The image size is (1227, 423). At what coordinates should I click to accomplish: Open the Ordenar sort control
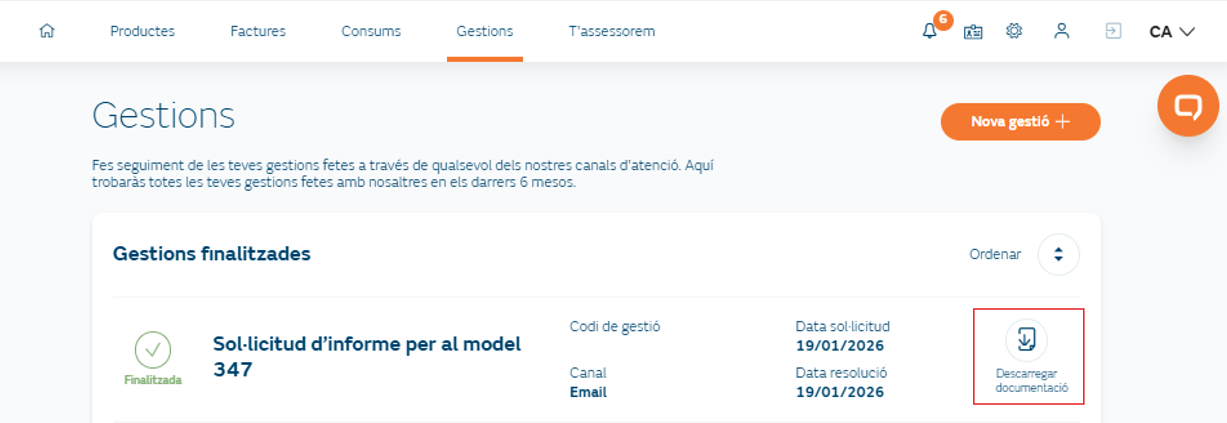pos(1058,254)
